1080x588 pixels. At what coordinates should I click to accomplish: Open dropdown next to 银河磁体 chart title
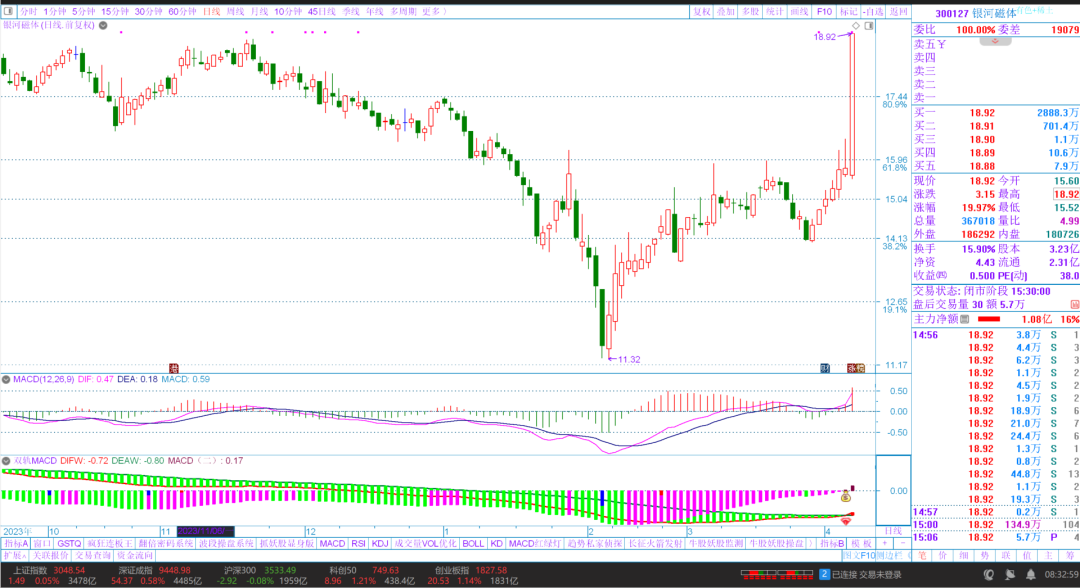point(102,25)
